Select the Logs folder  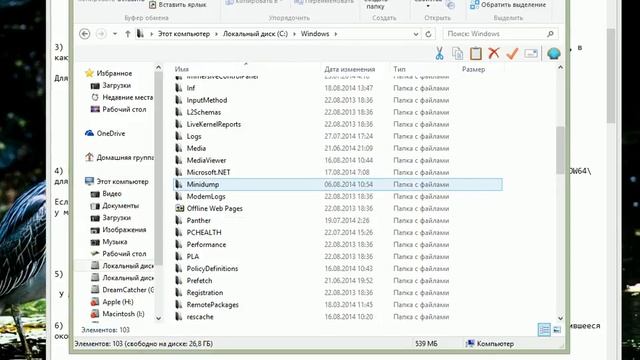pos(194,136)
